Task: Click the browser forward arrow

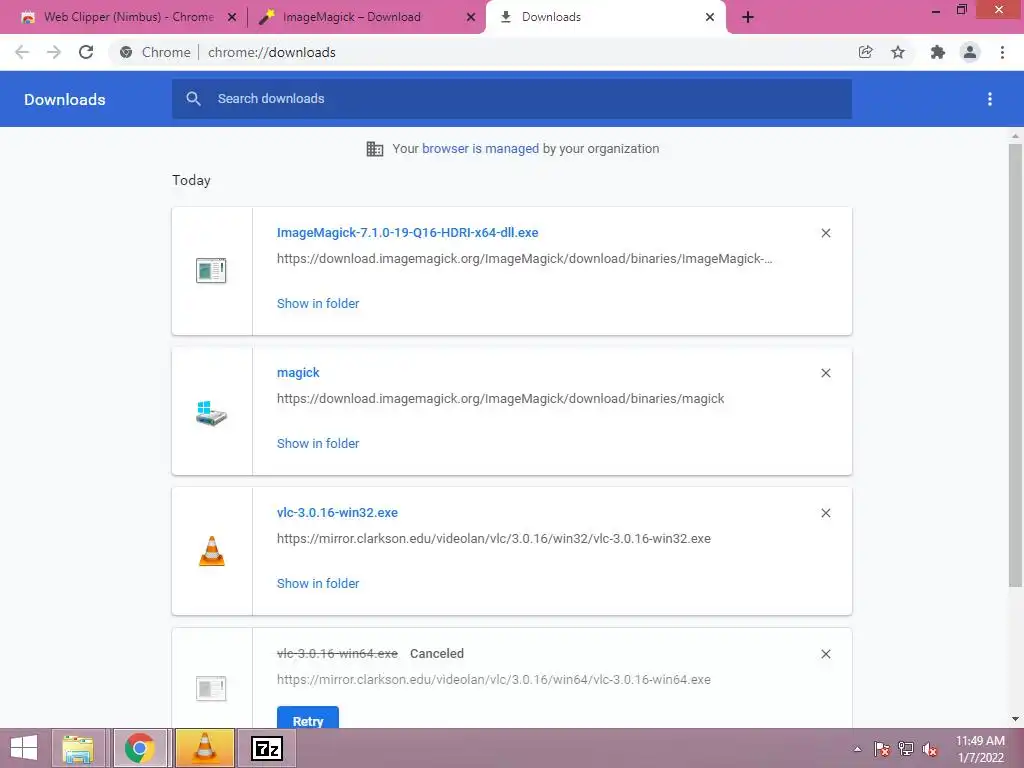Action: click(54, 52)
